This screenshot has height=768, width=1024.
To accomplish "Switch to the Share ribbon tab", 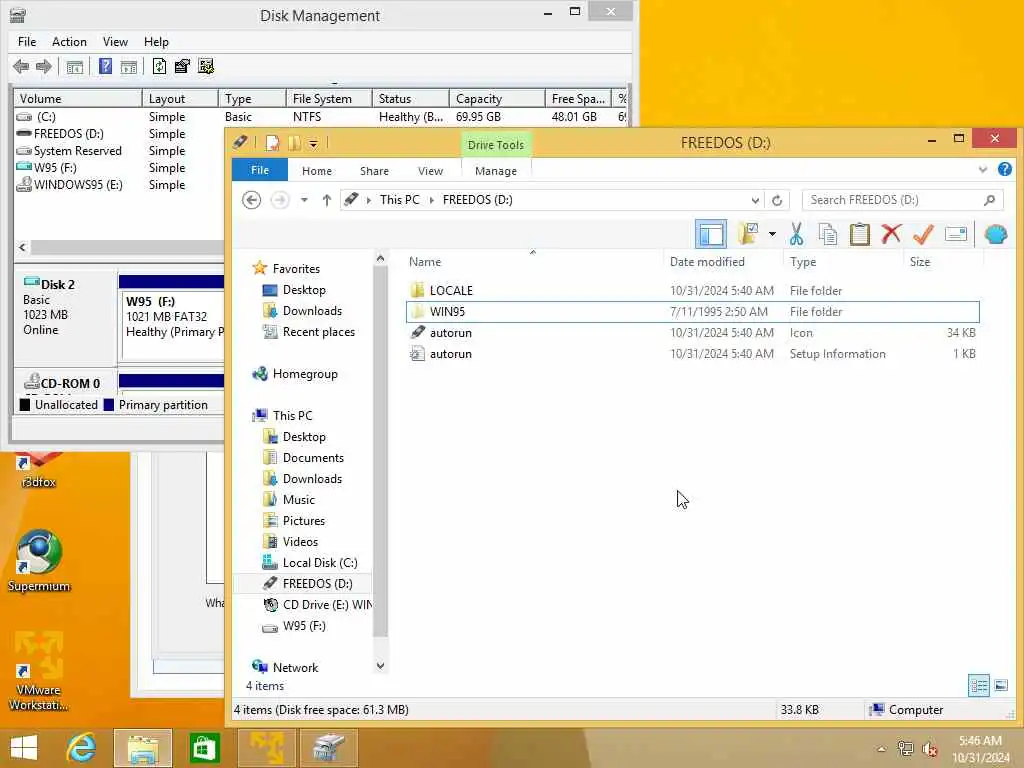I will click(374, 170).
